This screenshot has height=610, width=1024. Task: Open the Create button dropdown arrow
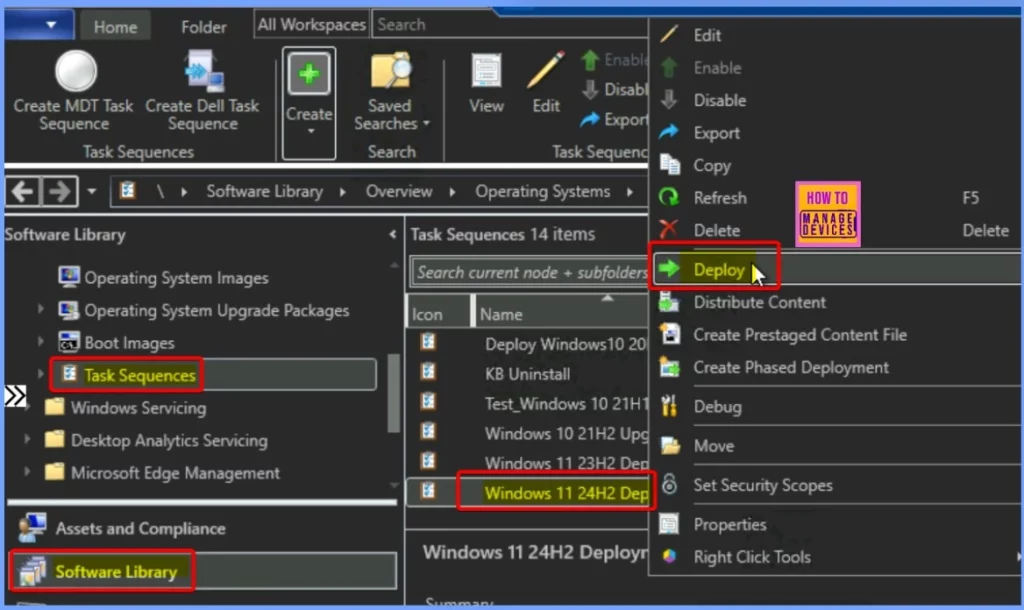(310, 131)
